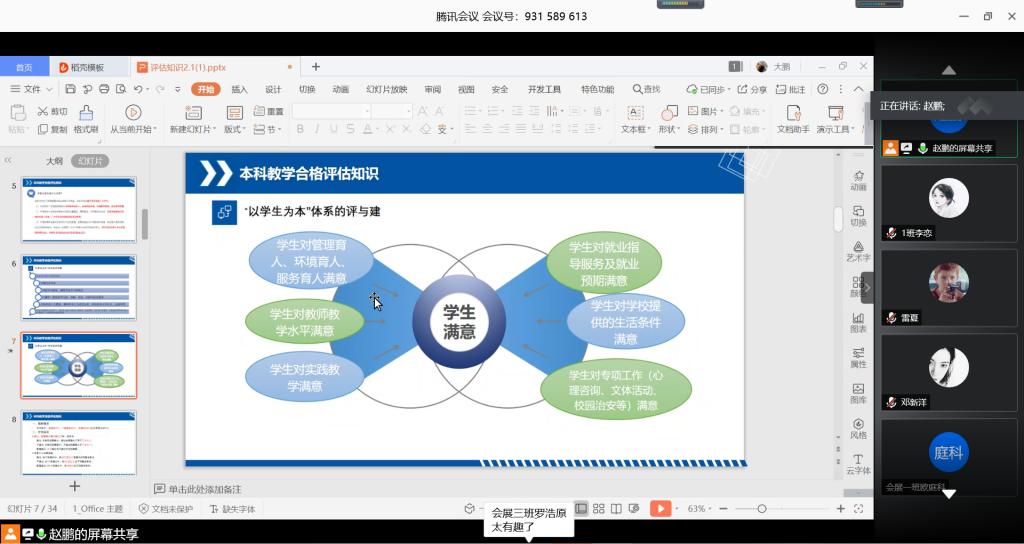Click the 分享 share icon
This screenshot has width=1024, height=544.
[x=743, y=89]
